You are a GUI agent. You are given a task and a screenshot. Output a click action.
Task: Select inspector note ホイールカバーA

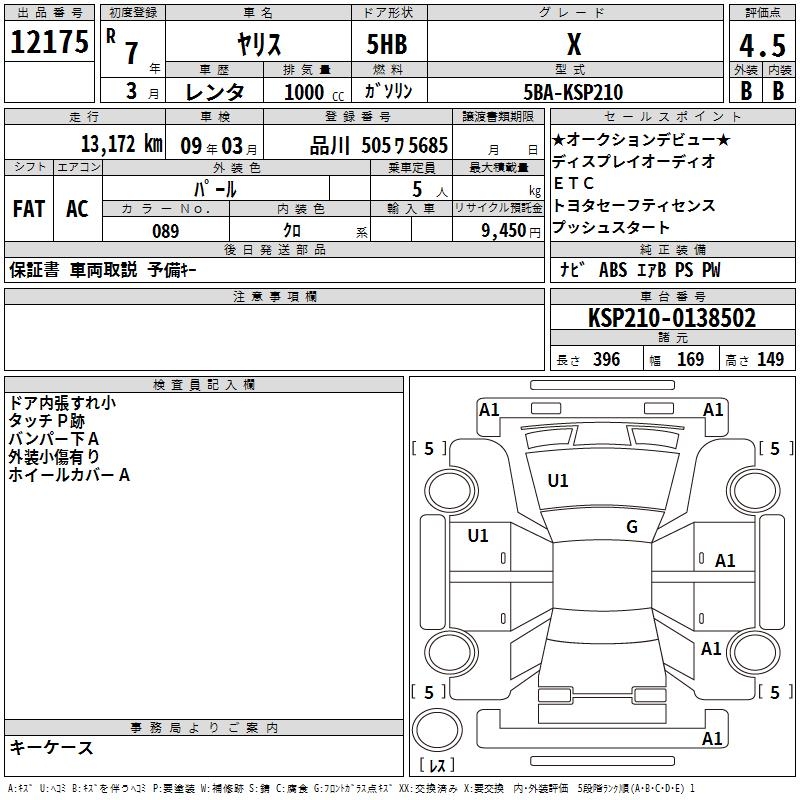(69, 475)
